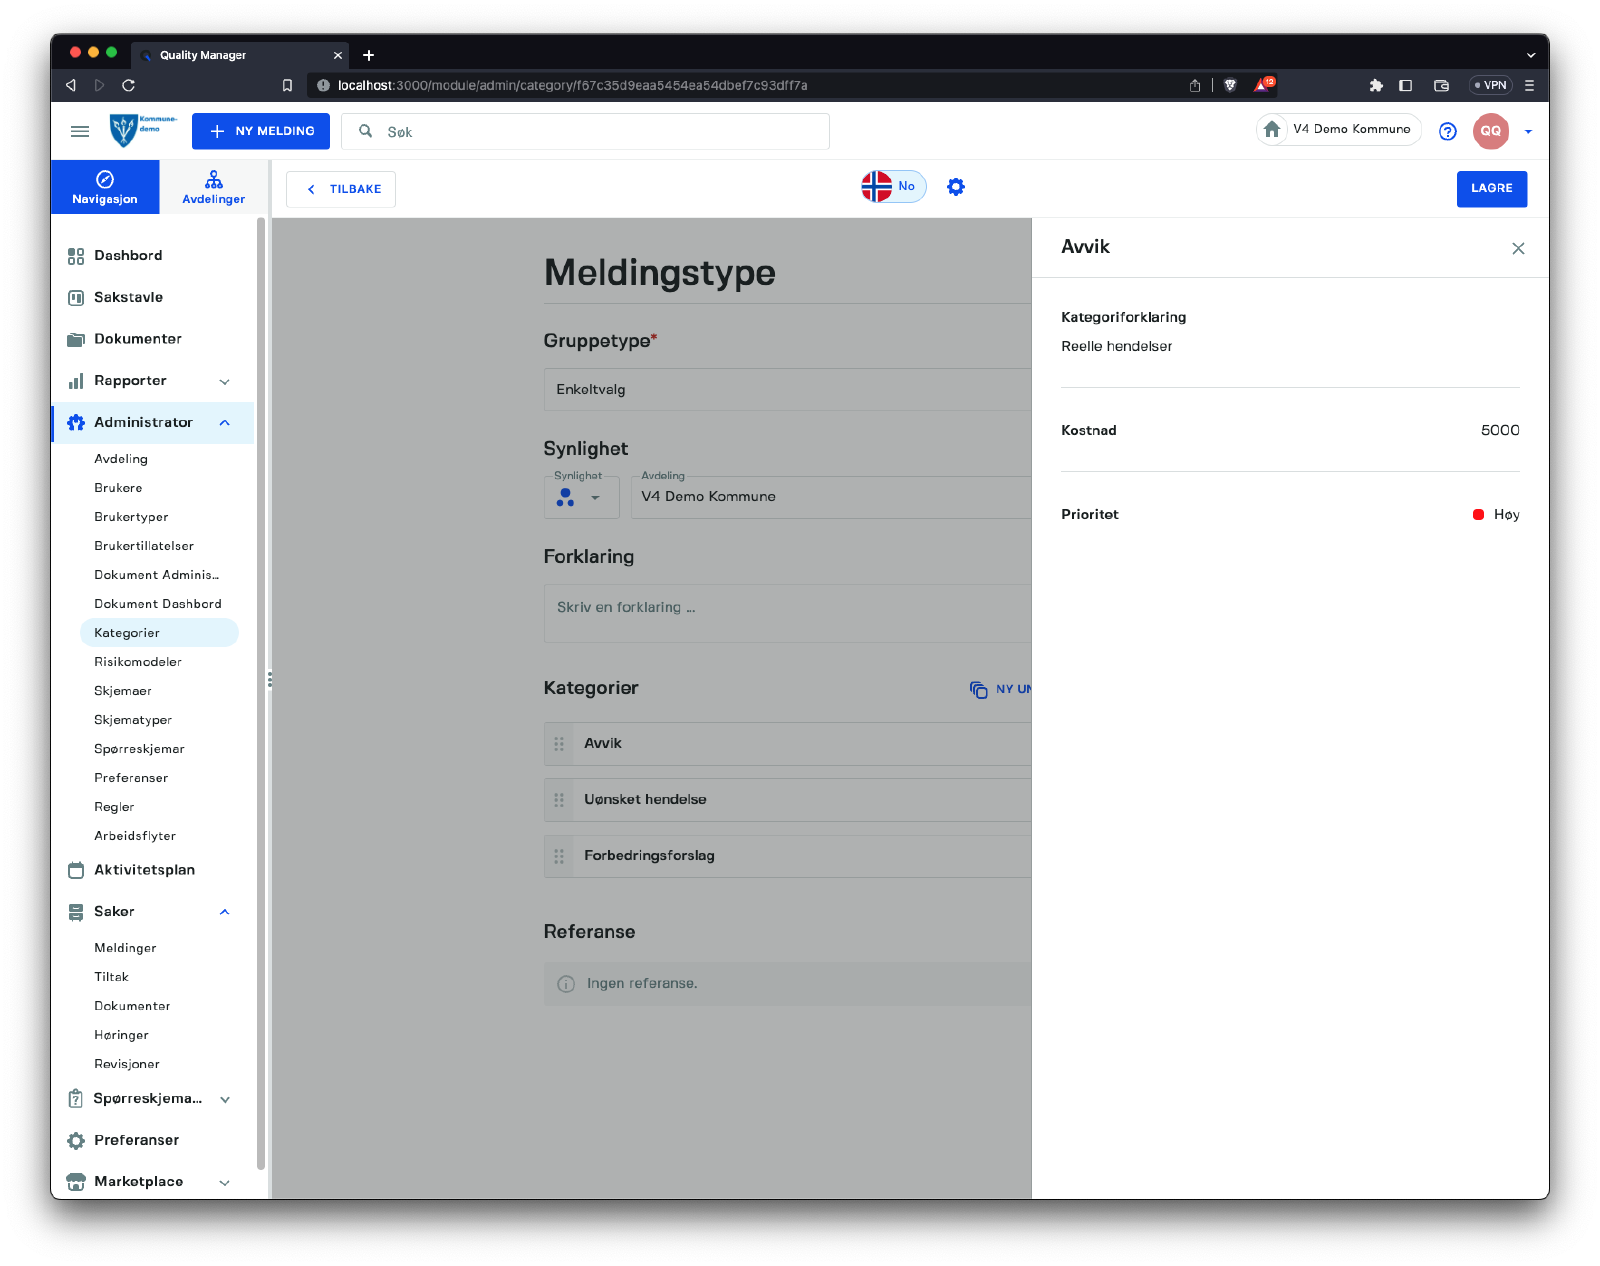Click the blue settings gear icon
Screen dimensions: 1600x1266
(x=956, y=187)
